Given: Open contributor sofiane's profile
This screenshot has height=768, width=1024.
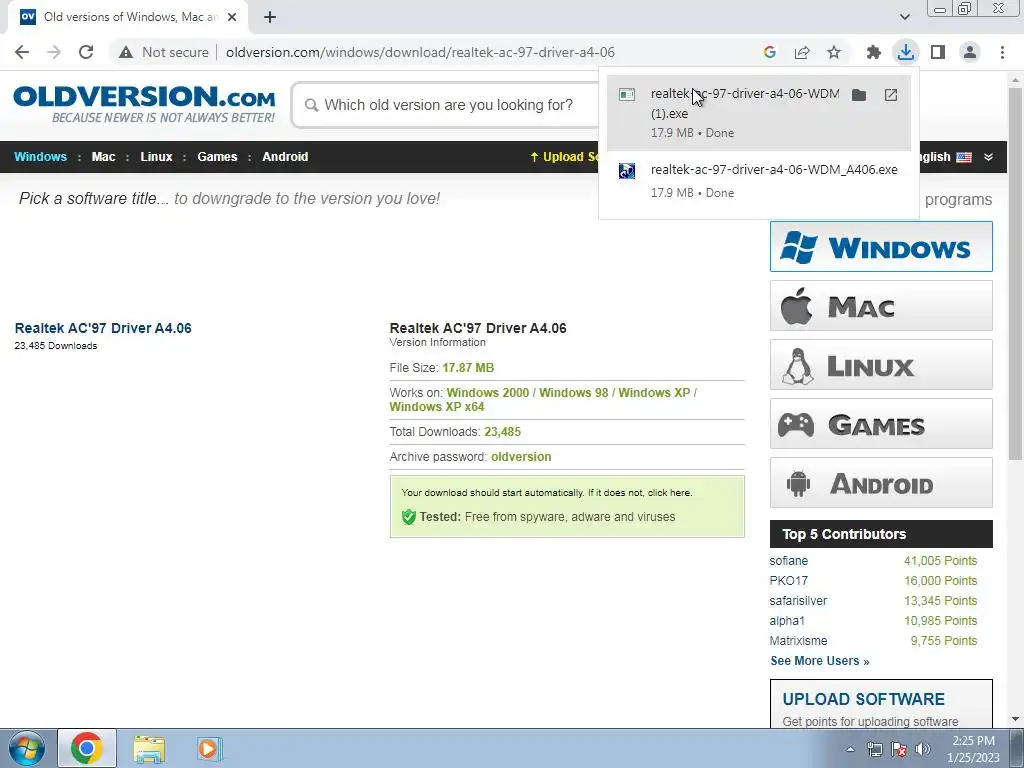Looking at the screenshot, I should click(x=788, y=561).
